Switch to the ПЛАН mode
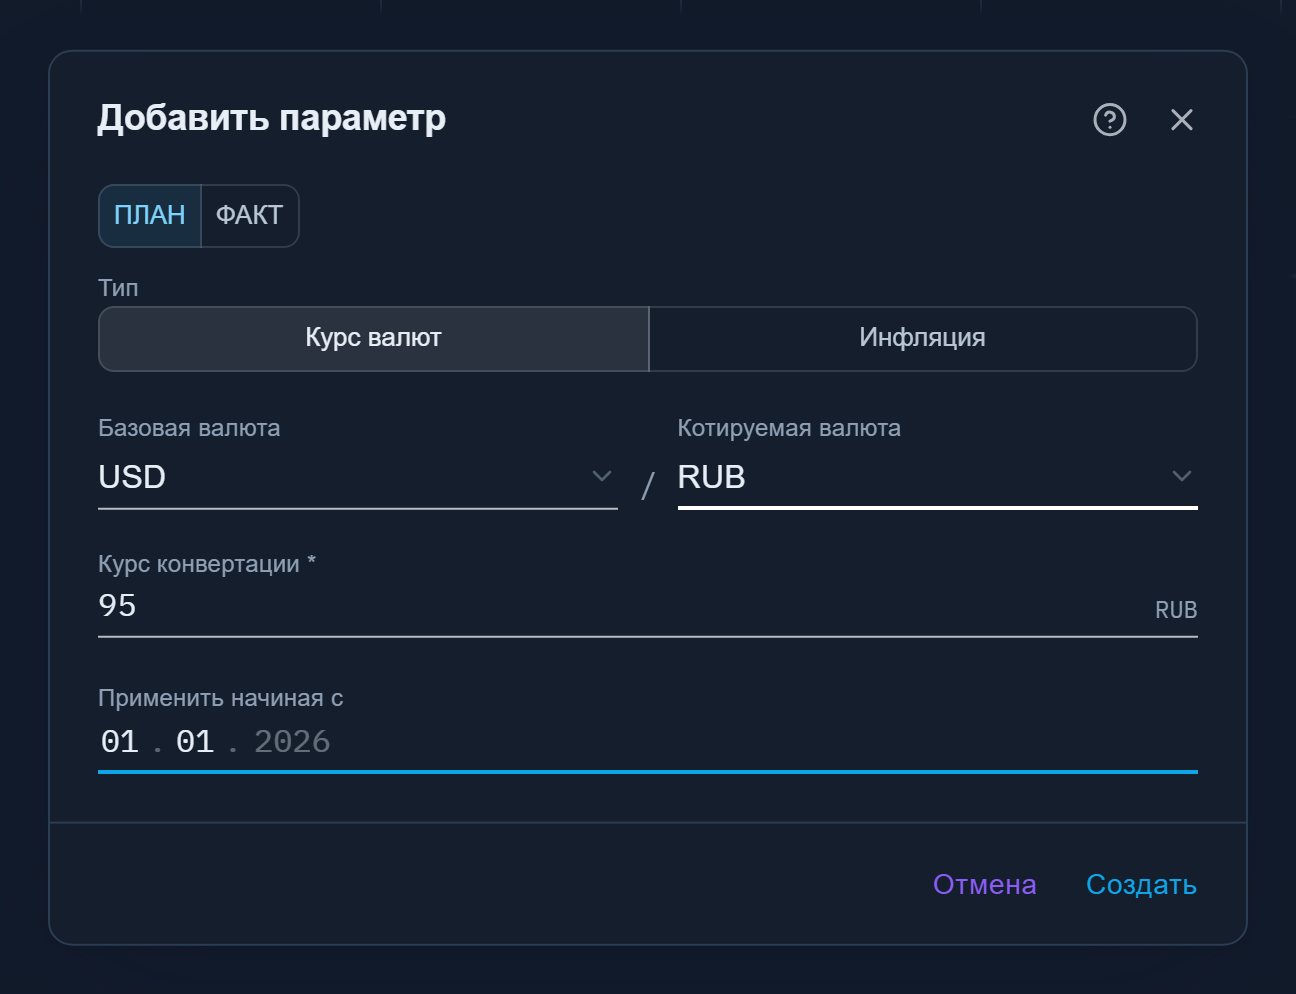1296x994 pixels. pos(150,215)
